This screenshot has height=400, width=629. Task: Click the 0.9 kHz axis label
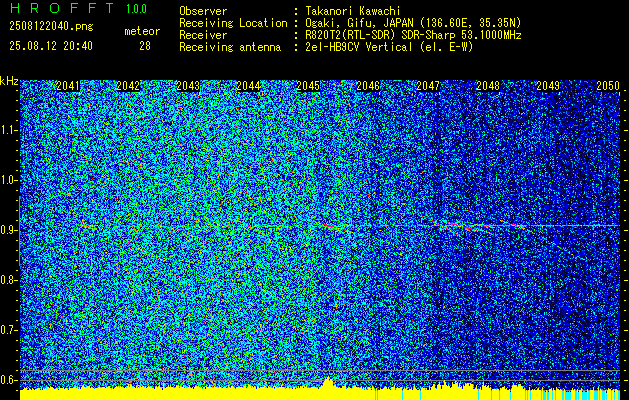(x=9, y=230)
